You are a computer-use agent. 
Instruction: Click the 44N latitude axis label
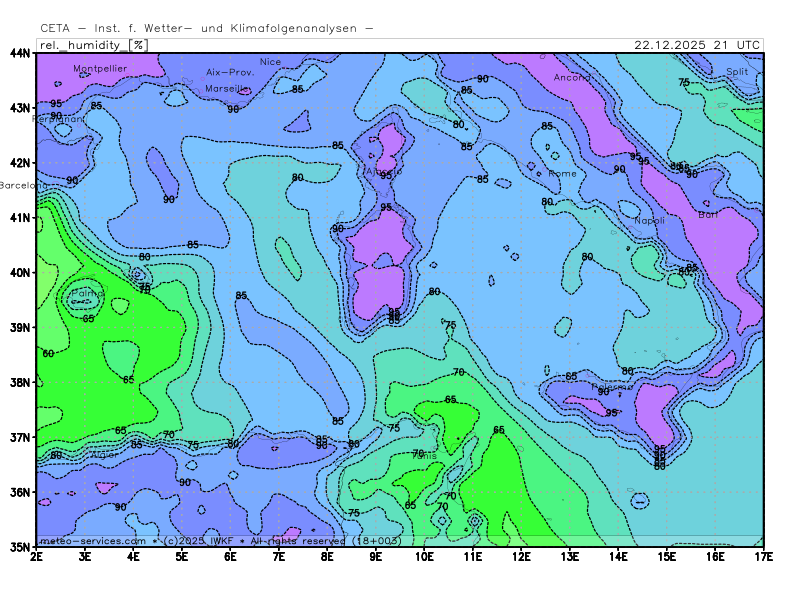pos(20,52)
